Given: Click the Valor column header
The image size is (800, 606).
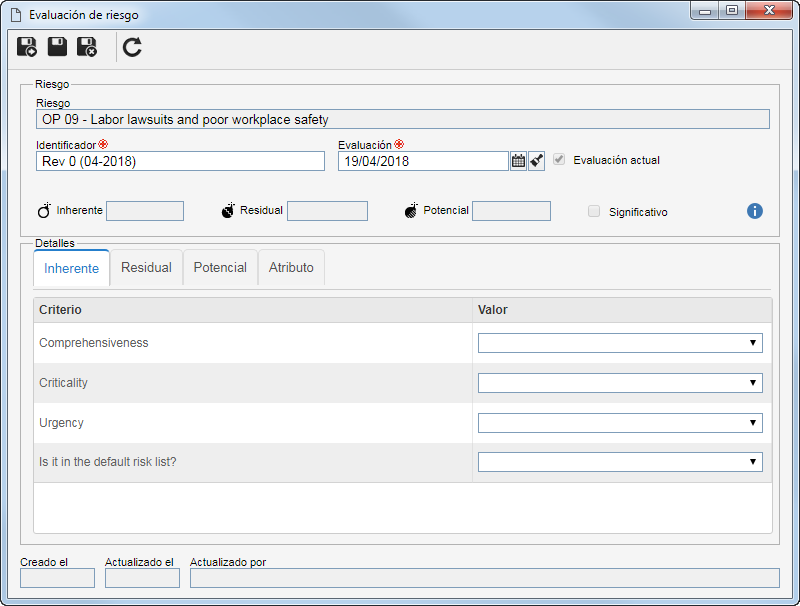Looking at the screenshot, I should coord(622,310).
